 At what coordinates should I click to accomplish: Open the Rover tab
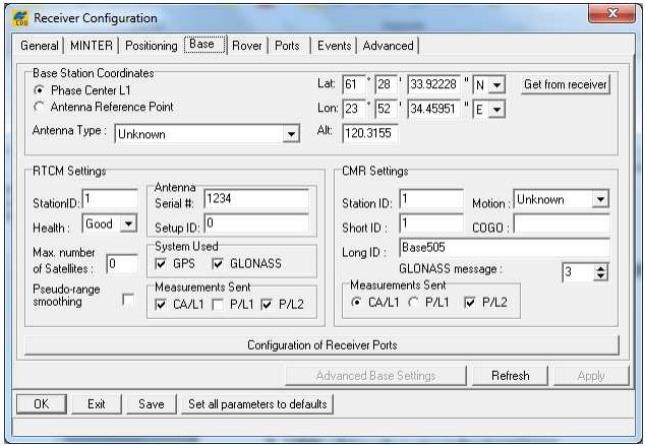click(247, 45)
